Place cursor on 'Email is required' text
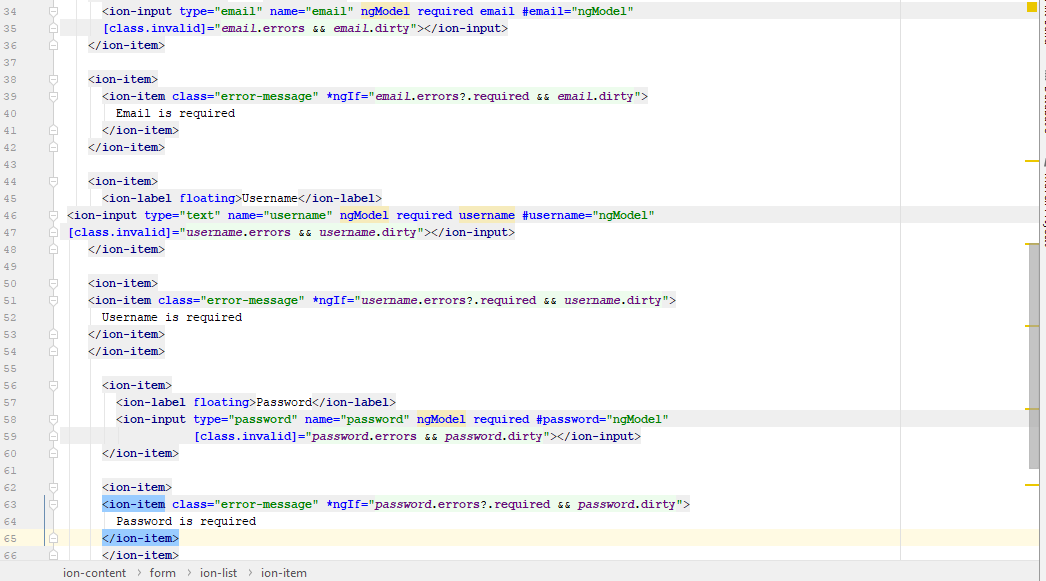The height and width of the screenshot is (581, 1046). click(x=175, y=113)
